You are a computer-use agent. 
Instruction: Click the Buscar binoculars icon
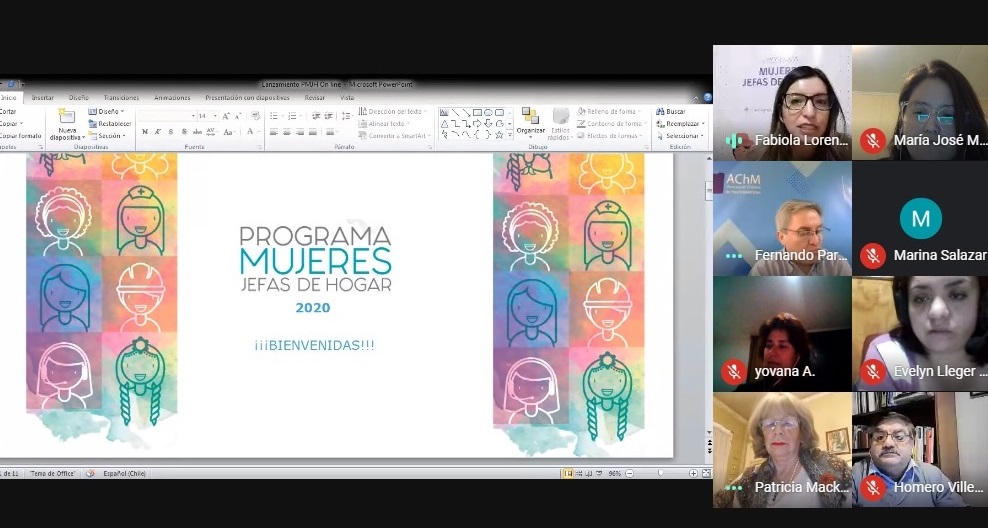point(660,111)
